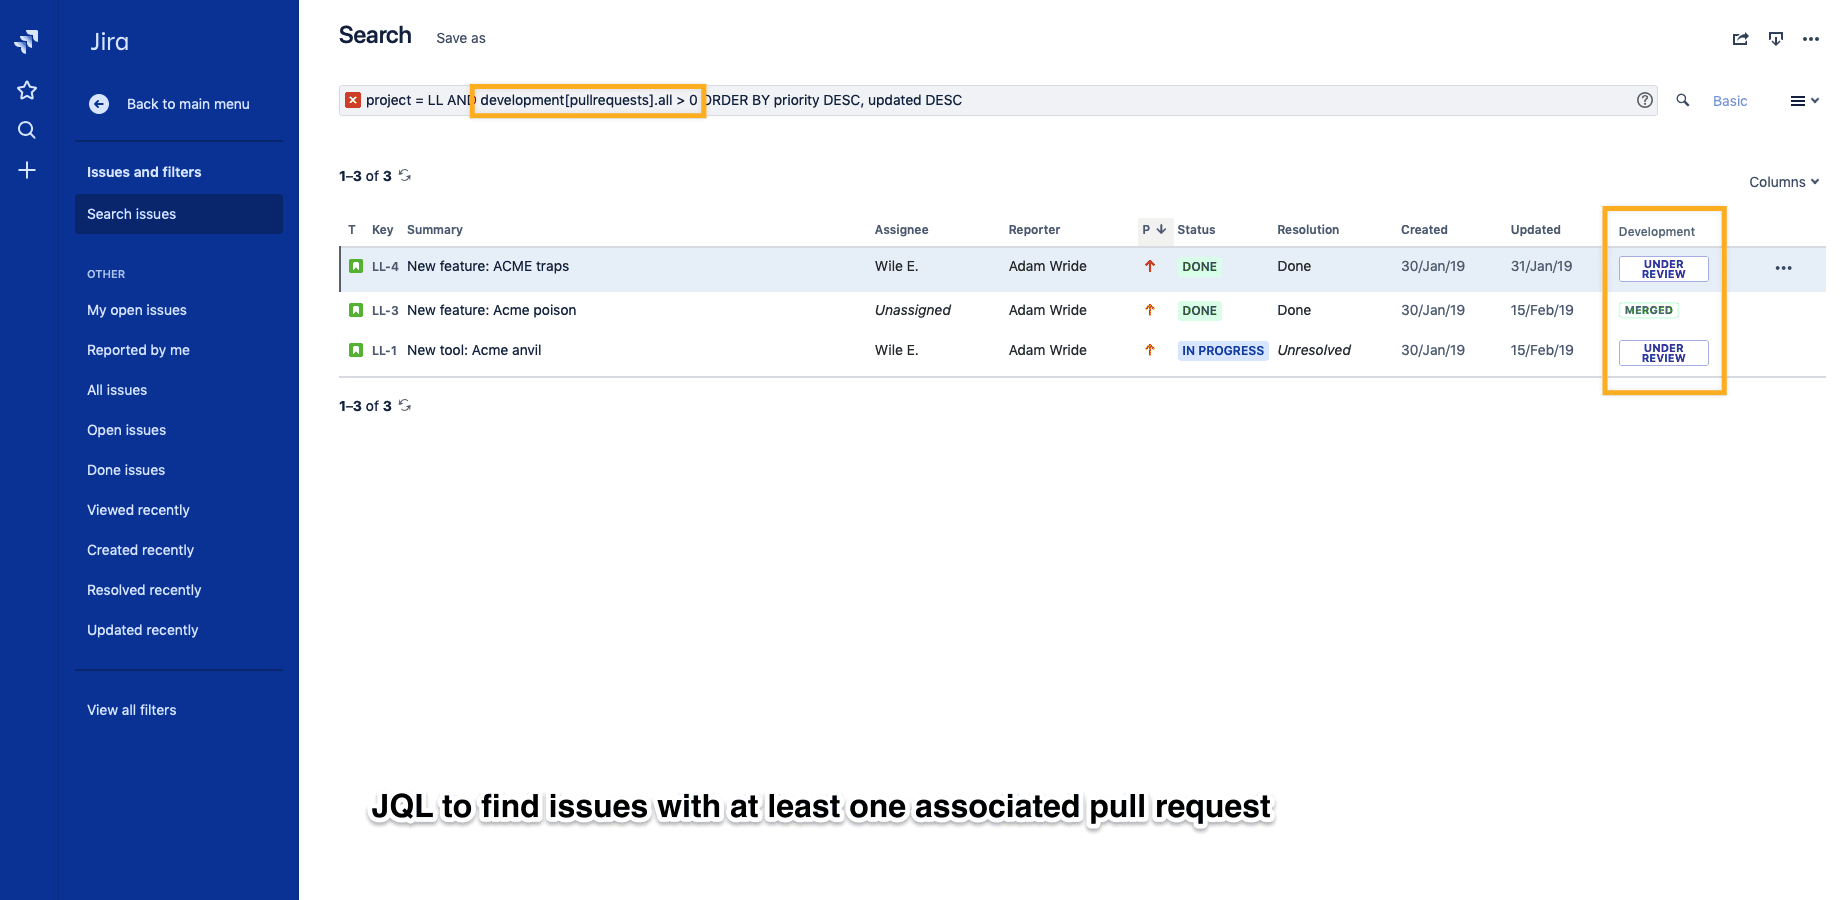Click the DONE status of LL-3
The image size is (1840, 900).
click(x=1199, y=311)
